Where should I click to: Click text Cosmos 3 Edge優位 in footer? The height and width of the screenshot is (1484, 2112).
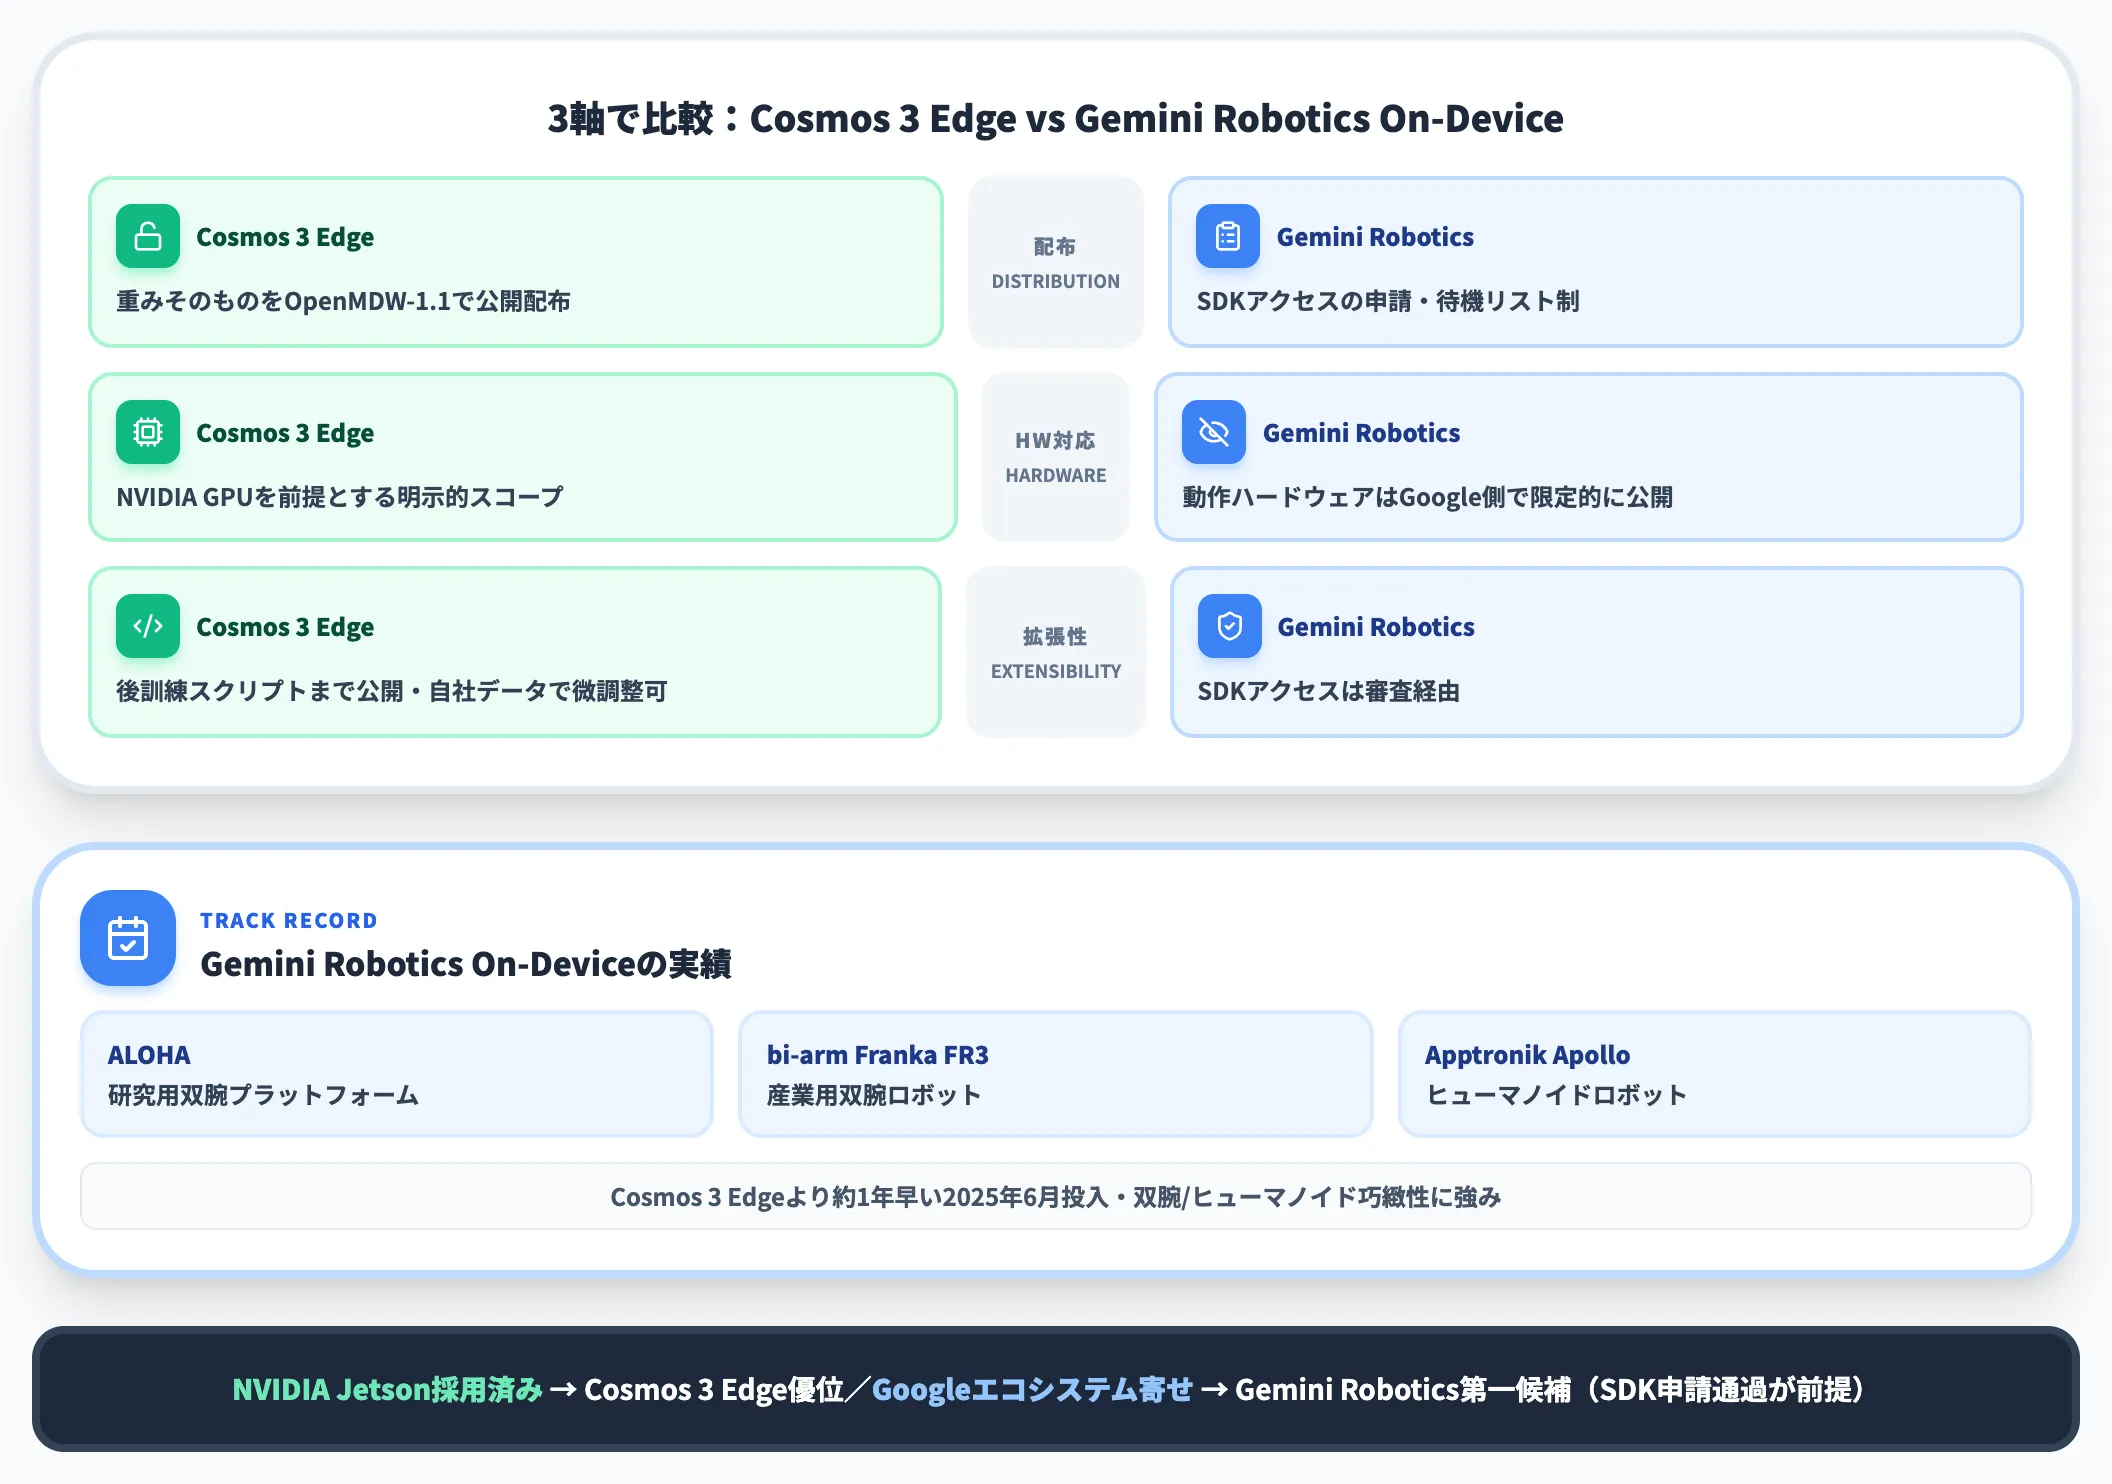click(714, 1389)
